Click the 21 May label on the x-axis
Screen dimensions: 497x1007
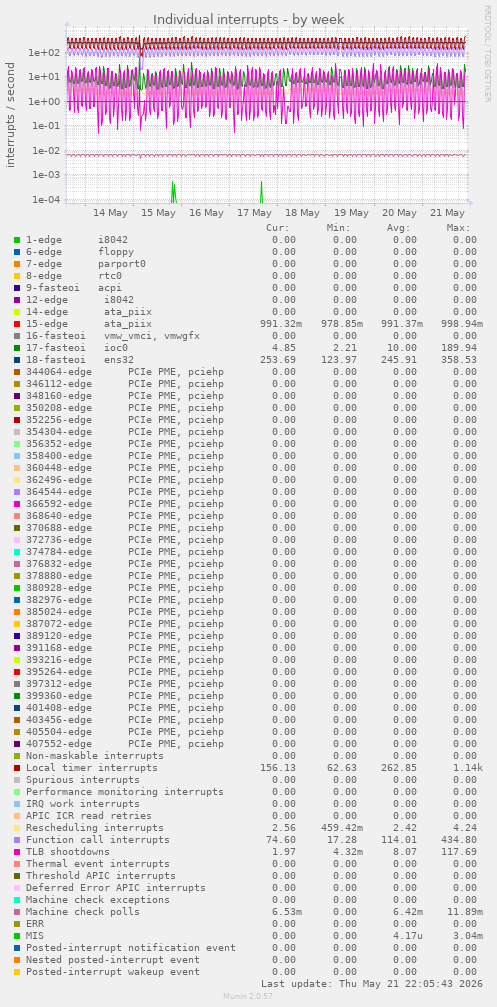click(447, 213)
